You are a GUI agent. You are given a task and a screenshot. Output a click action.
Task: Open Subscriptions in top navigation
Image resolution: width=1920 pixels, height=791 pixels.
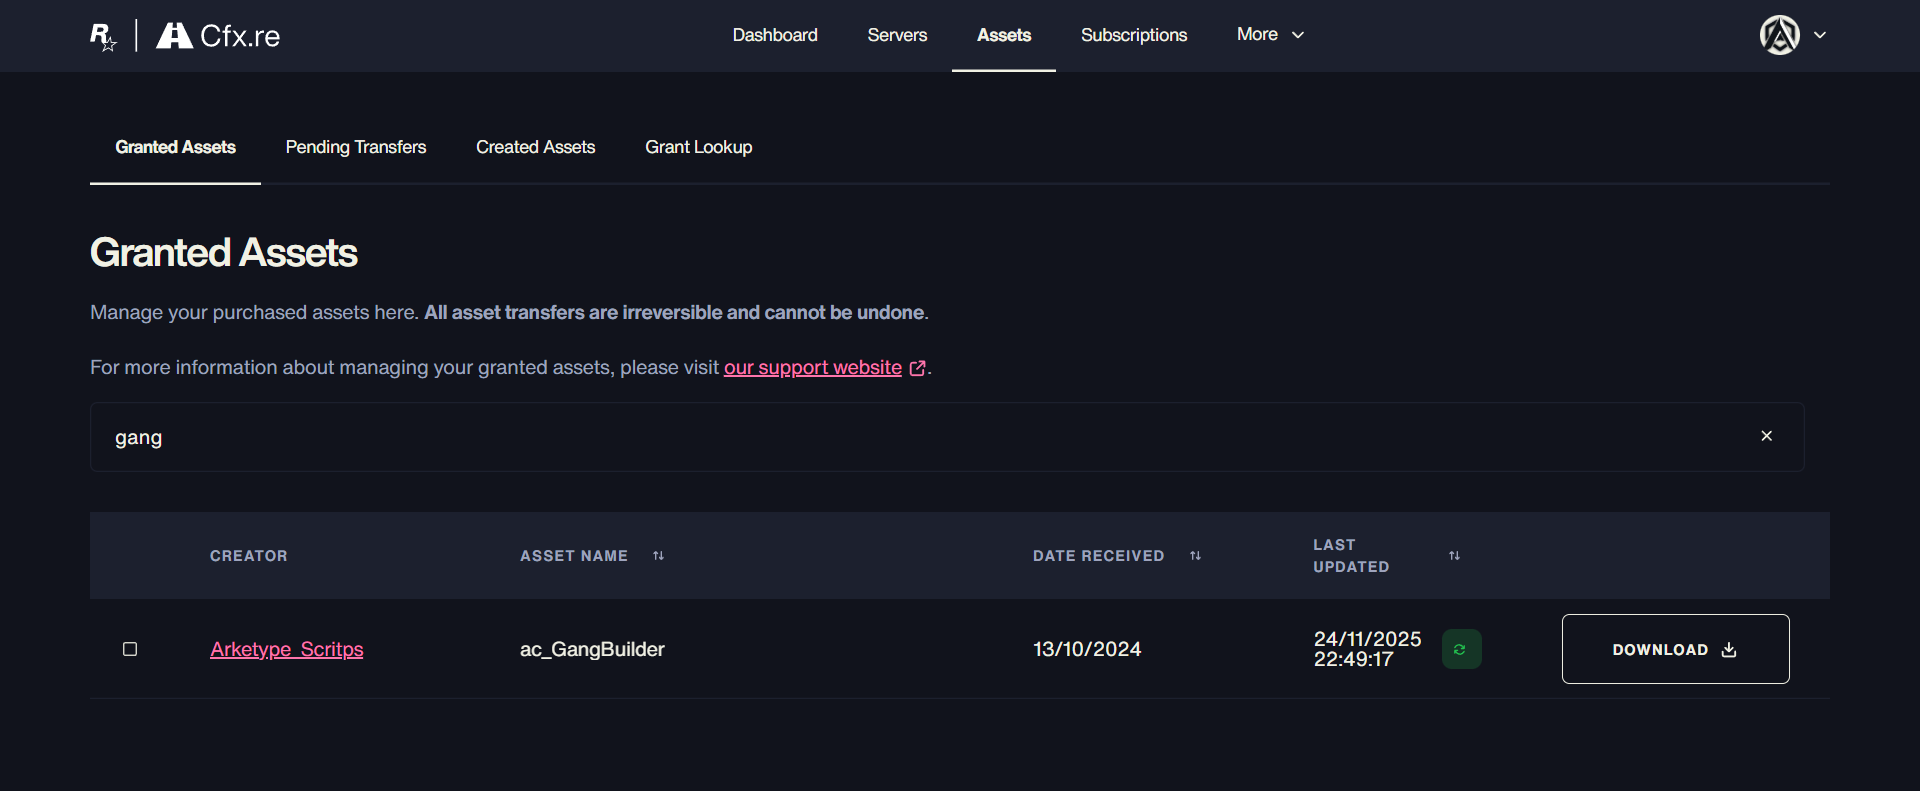pos(1133,35)
